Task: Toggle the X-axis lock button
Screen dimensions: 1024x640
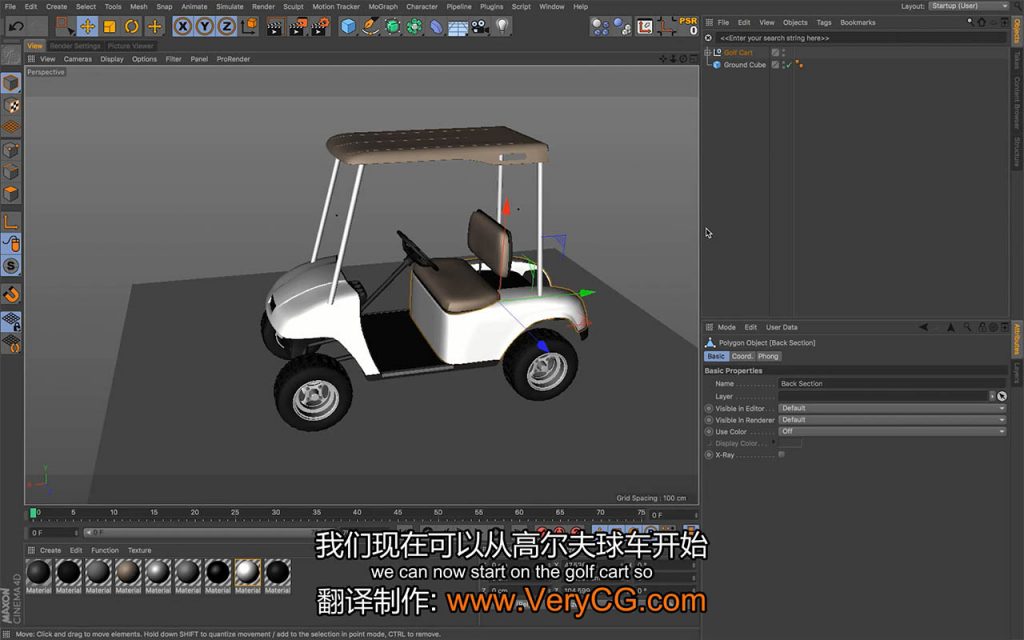Action: [183, 26]
